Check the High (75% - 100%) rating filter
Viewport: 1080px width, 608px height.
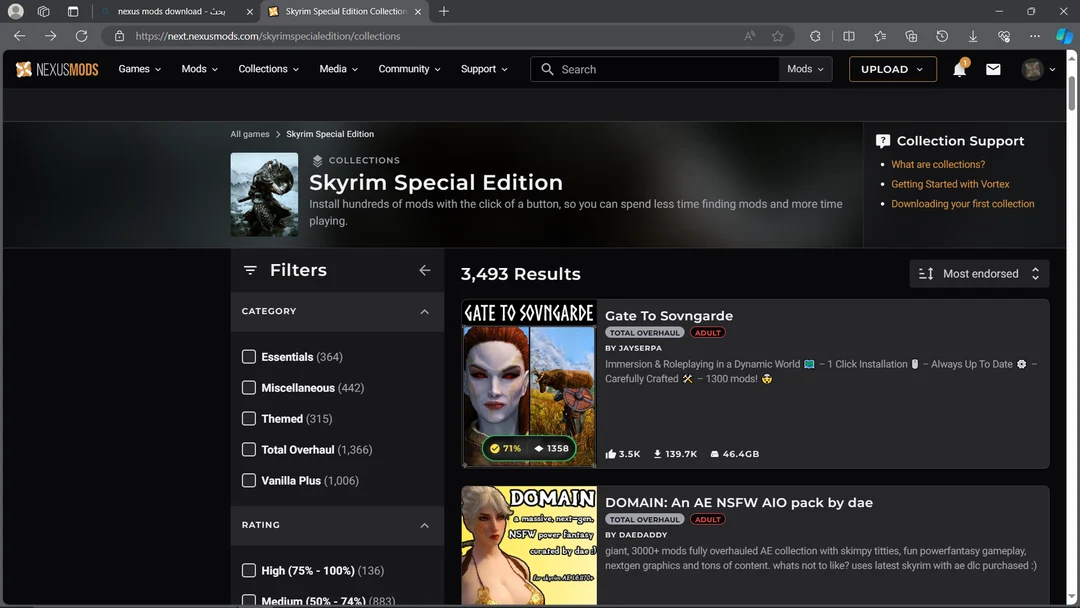pos(248,570)
